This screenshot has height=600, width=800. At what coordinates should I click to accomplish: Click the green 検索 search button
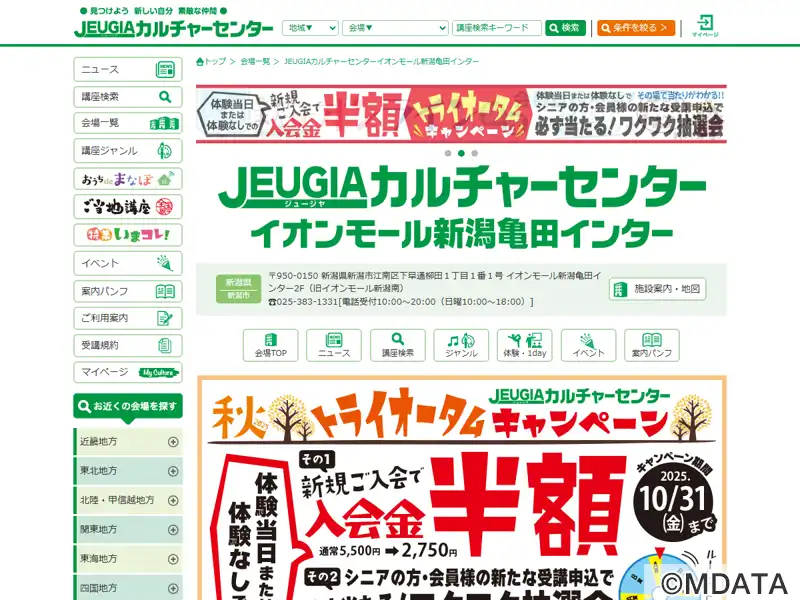coord(565,28)
